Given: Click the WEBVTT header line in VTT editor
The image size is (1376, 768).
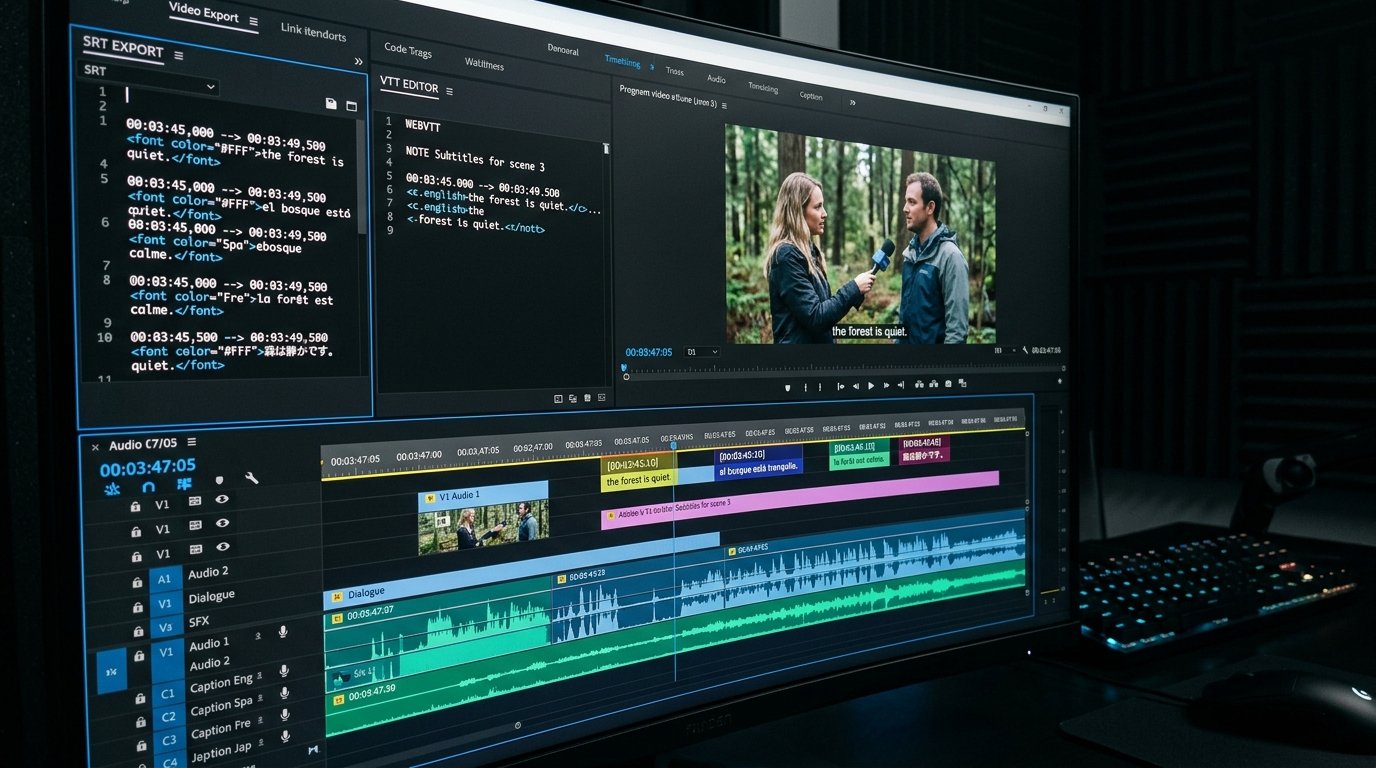Looking at the screenshot, I should coord(422,126).
